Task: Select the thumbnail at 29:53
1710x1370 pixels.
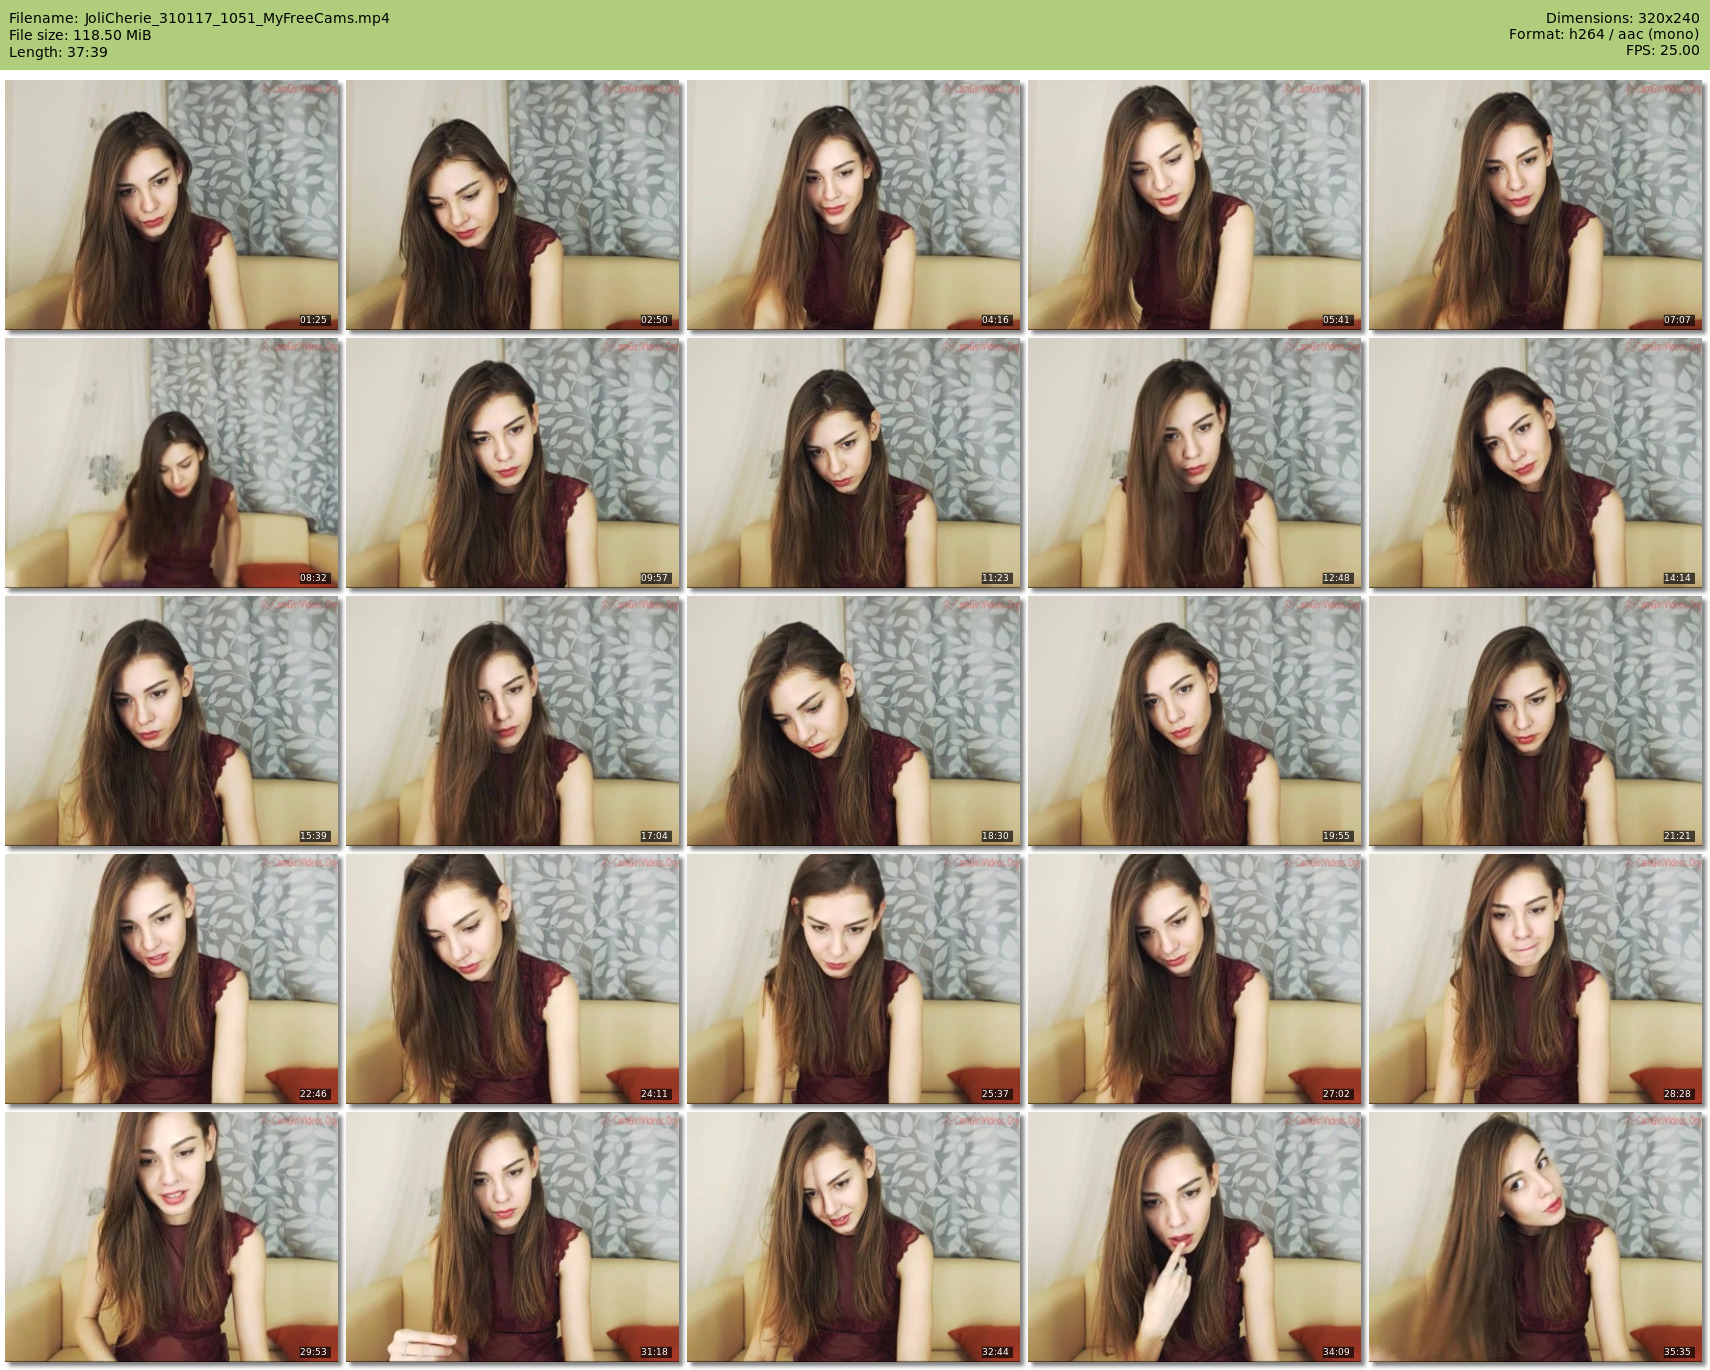Action: tap(172, 1237)
